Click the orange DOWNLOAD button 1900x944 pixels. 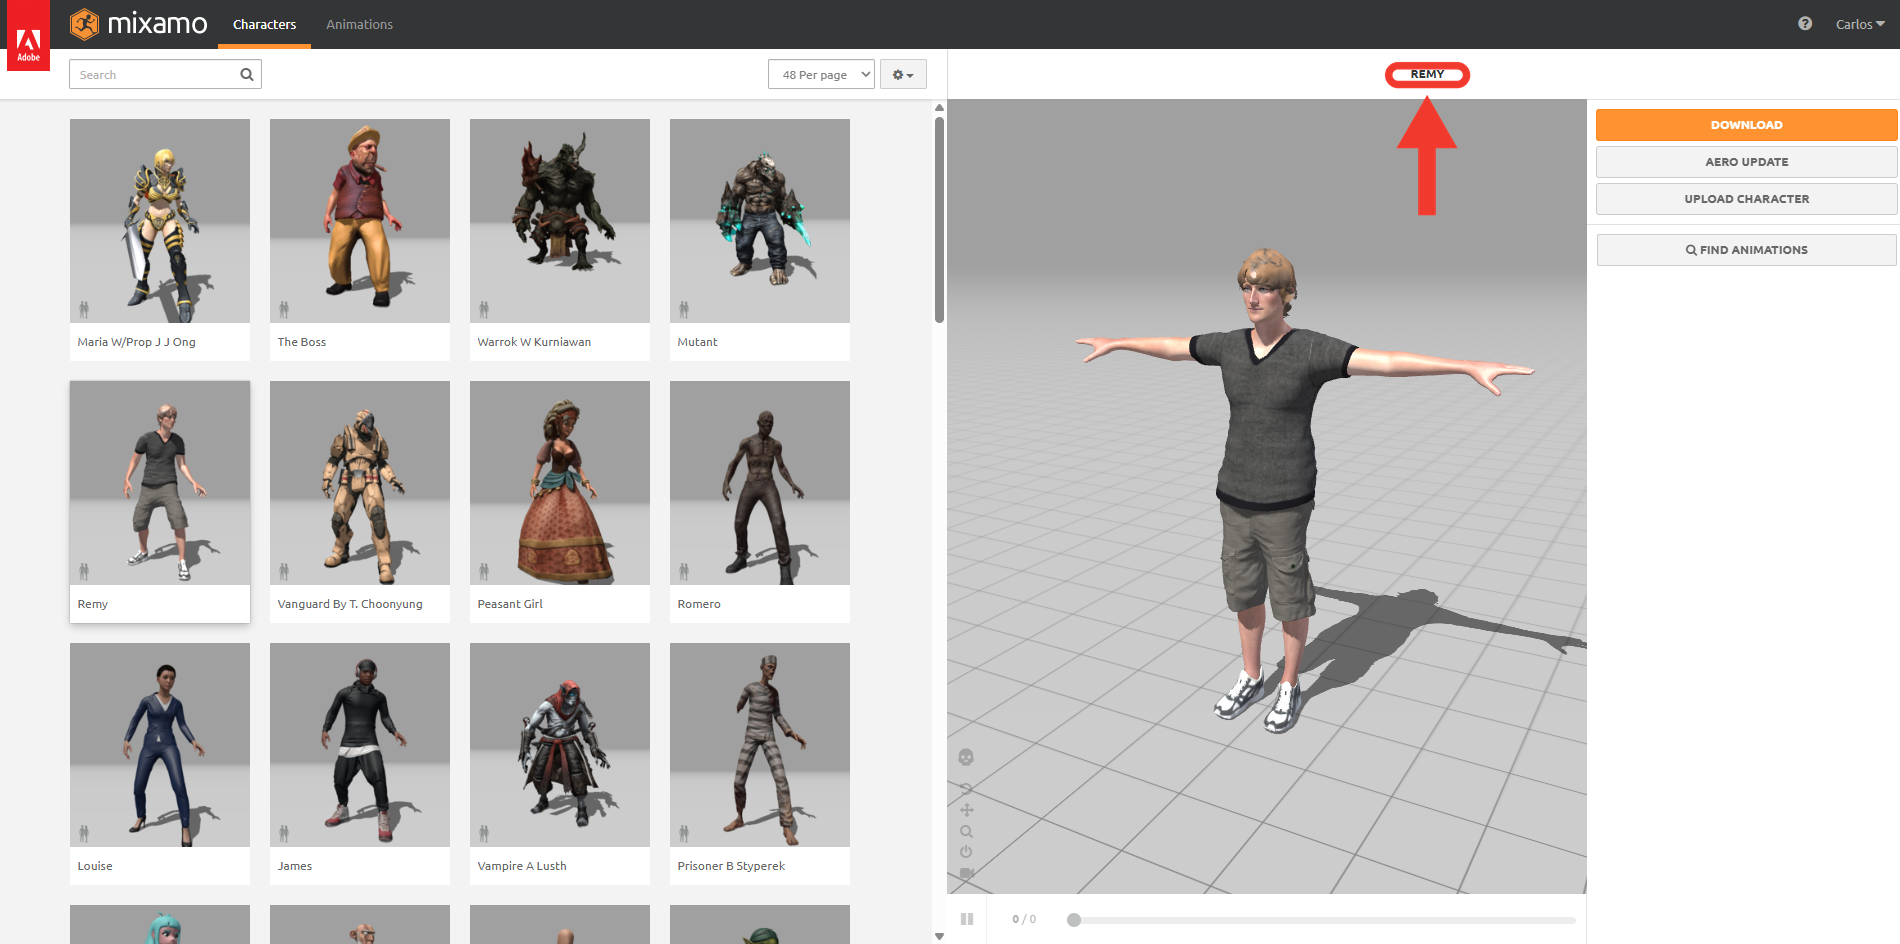coord(1746,125)
